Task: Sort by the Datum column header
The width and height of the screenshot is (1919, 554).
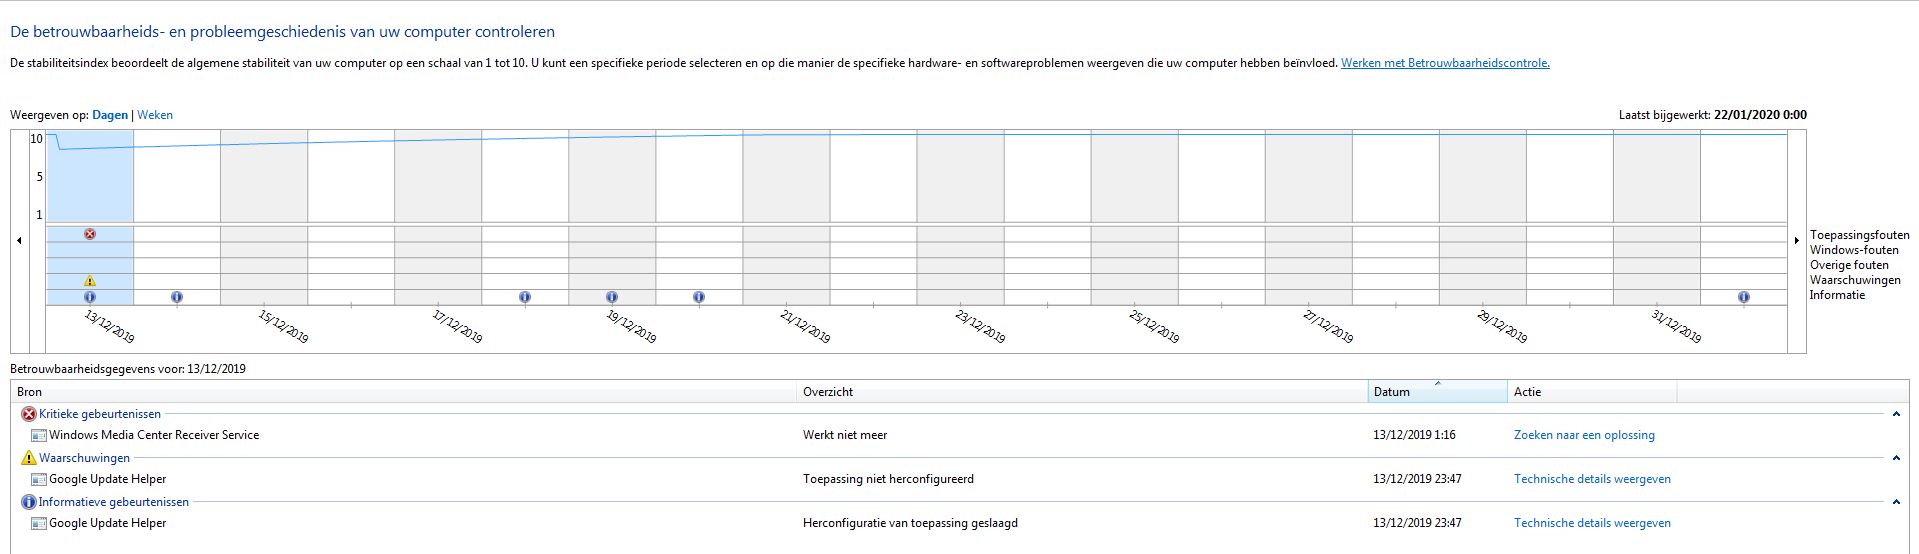Action: coord(1438,392)
